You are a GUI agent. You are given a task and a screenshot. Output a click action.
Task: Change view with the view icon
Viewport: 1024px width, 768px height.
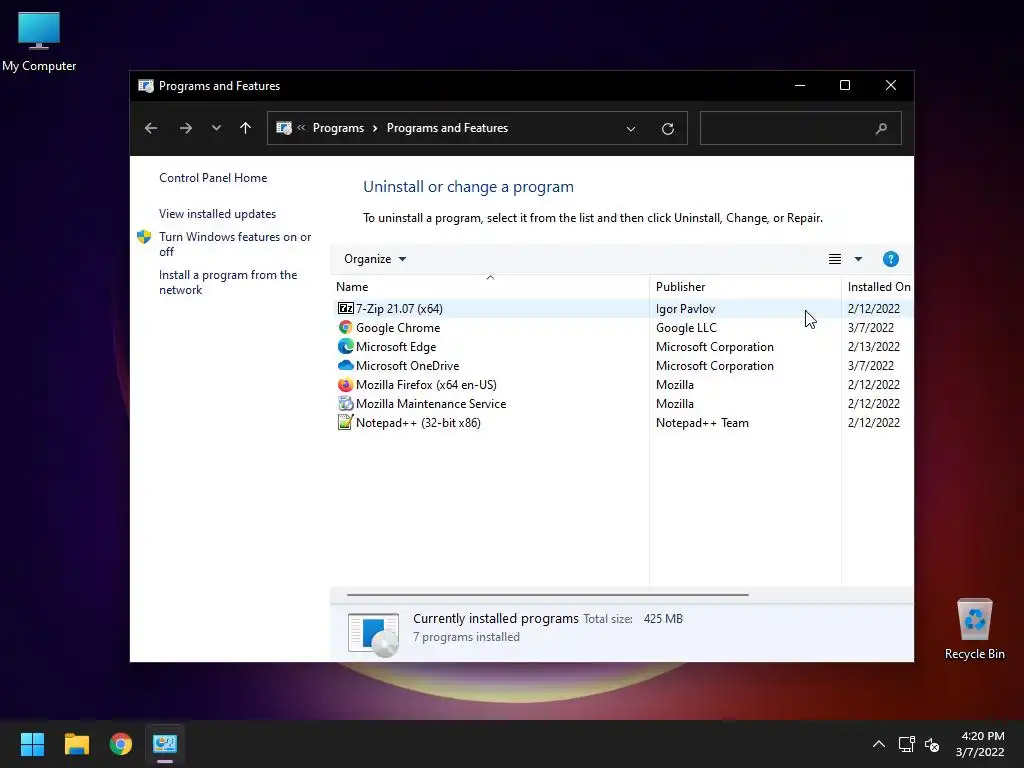tap(835, 259)
